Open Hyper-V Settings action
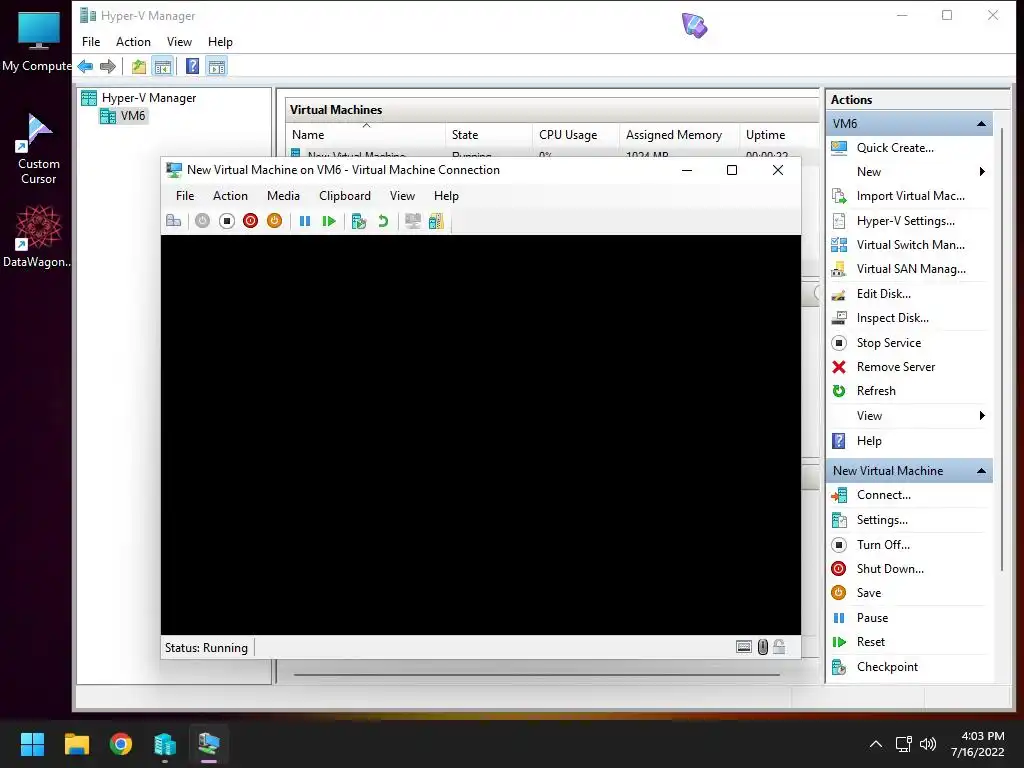The image size is (1024, 768). coord(908,221)
